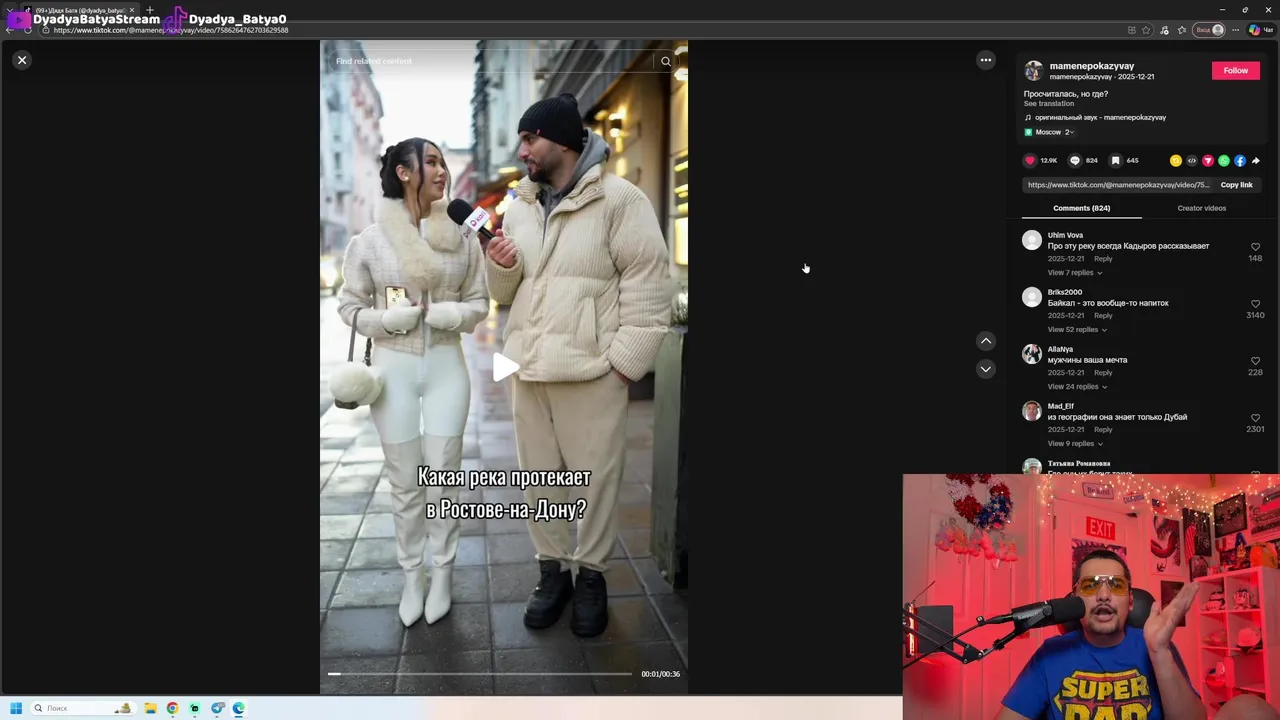Switch to the Comments (824) tab
The image size is (1280, 720).
(1081, 208)
